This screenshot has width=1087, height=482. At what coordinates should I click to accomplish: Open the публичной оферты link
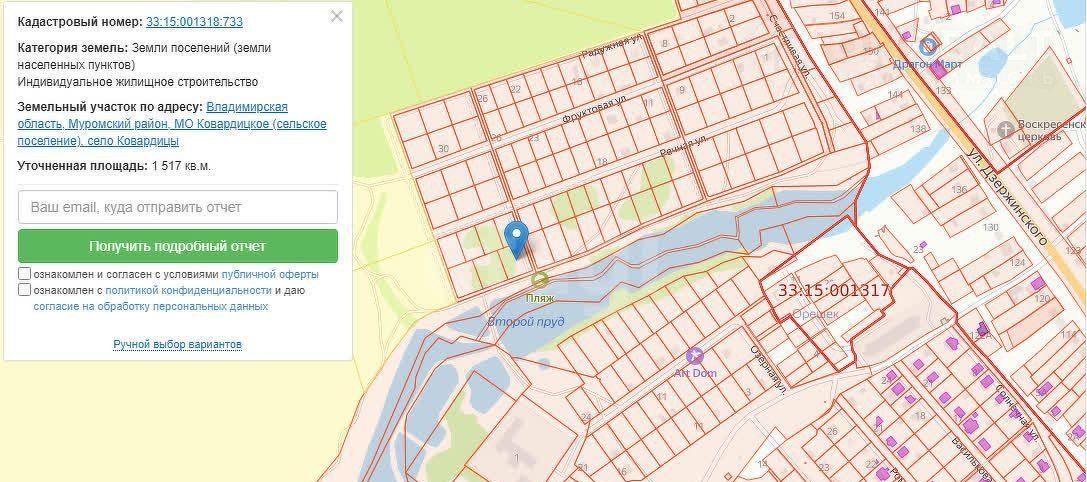pyautogui.click(x=270, y=274)
